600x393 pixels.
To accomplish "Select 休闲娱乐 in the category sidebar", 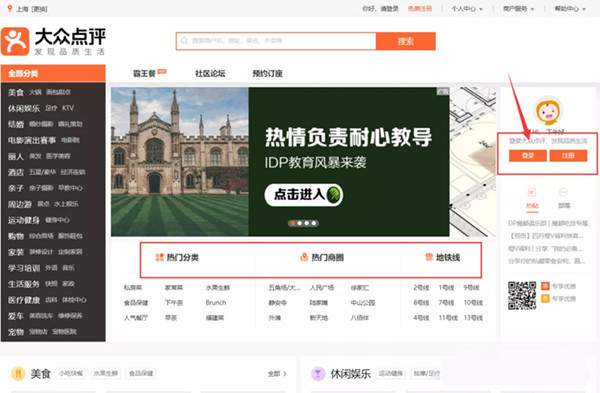I will pyautogui.click(x=24, y=108).
